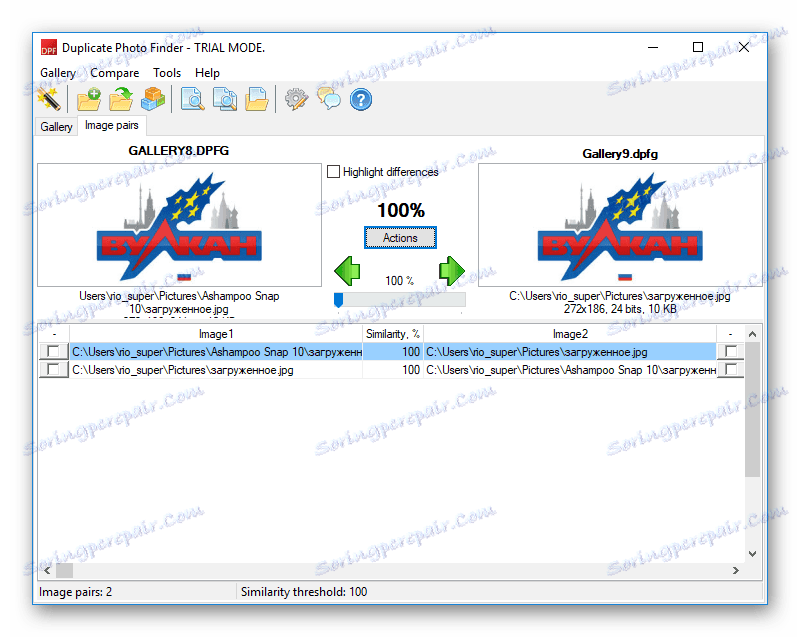This screenshot has width=800, height=637.
Task: Adjust the similarity zoom slider handle
Action: [x=338, y=300]
